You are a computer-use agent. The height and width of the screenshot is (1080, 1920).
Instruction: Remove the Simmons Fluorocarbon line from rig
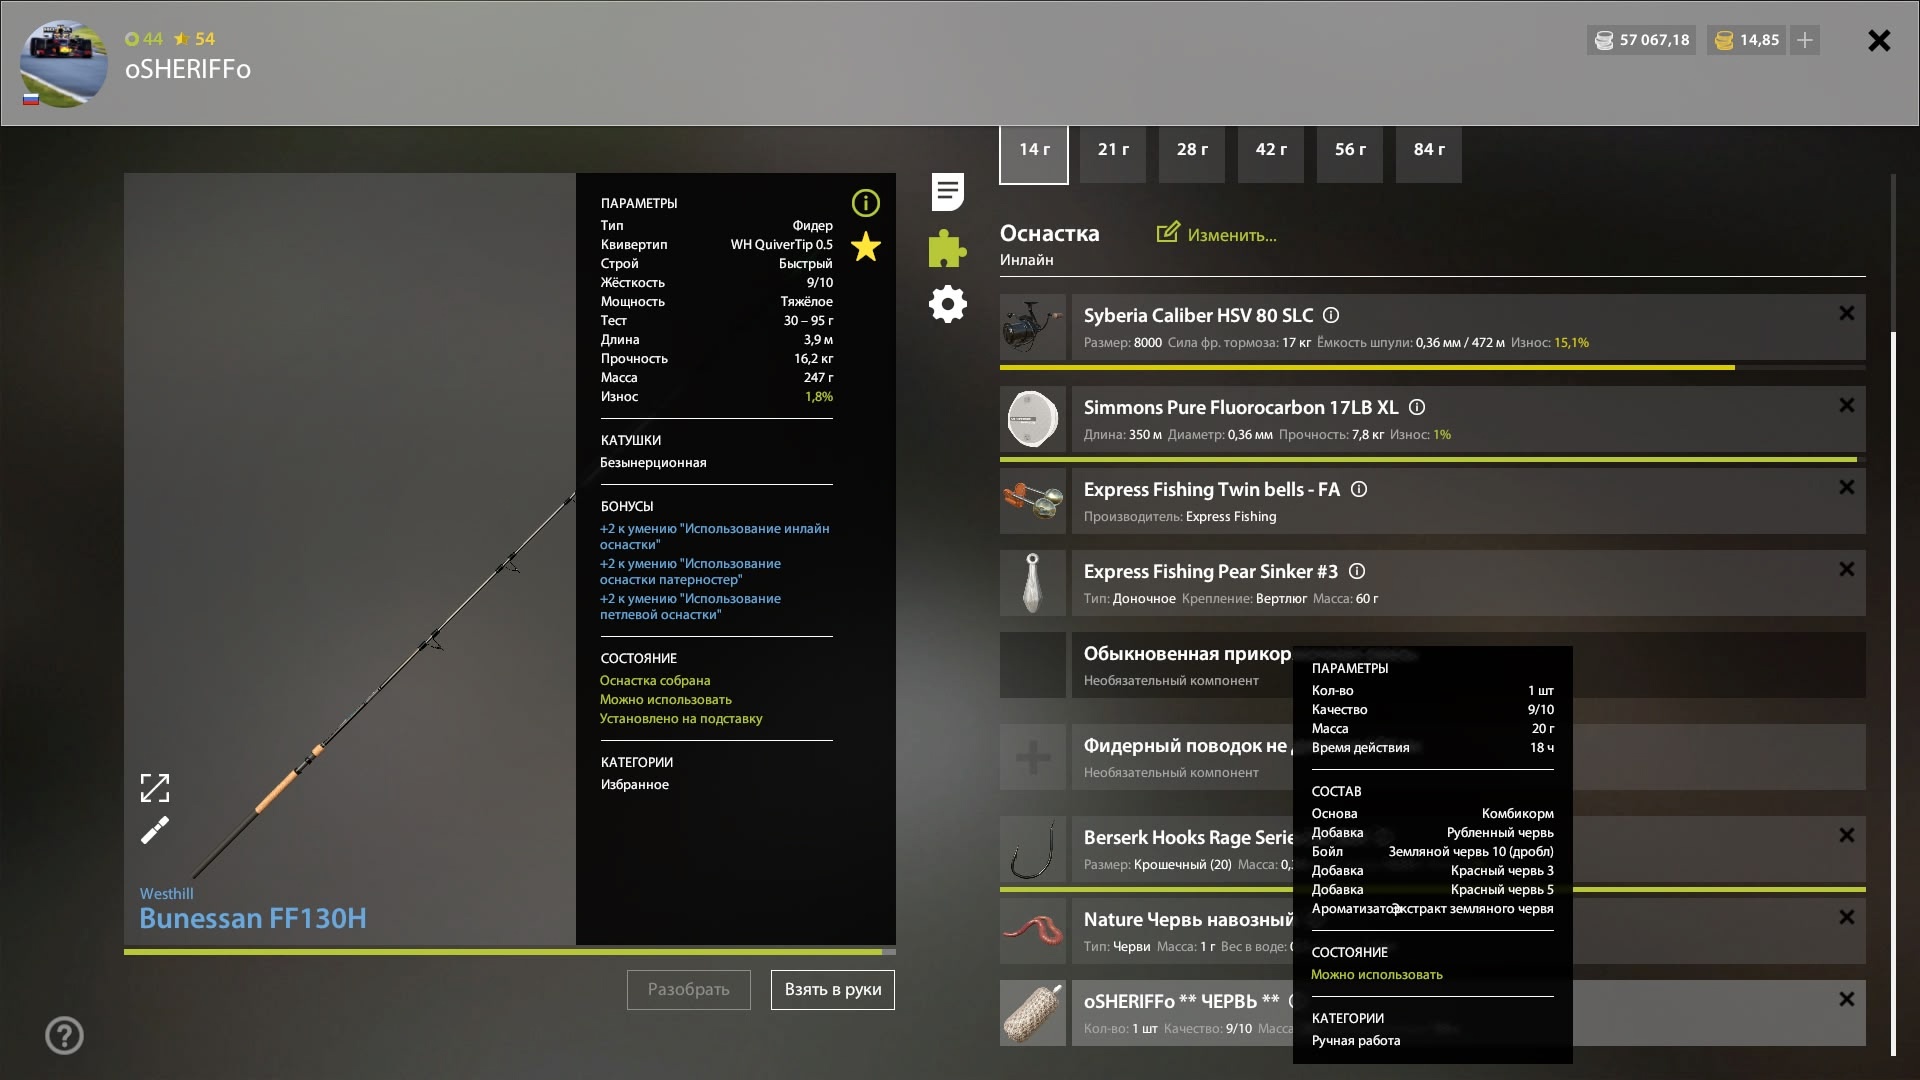[1846, 405]
